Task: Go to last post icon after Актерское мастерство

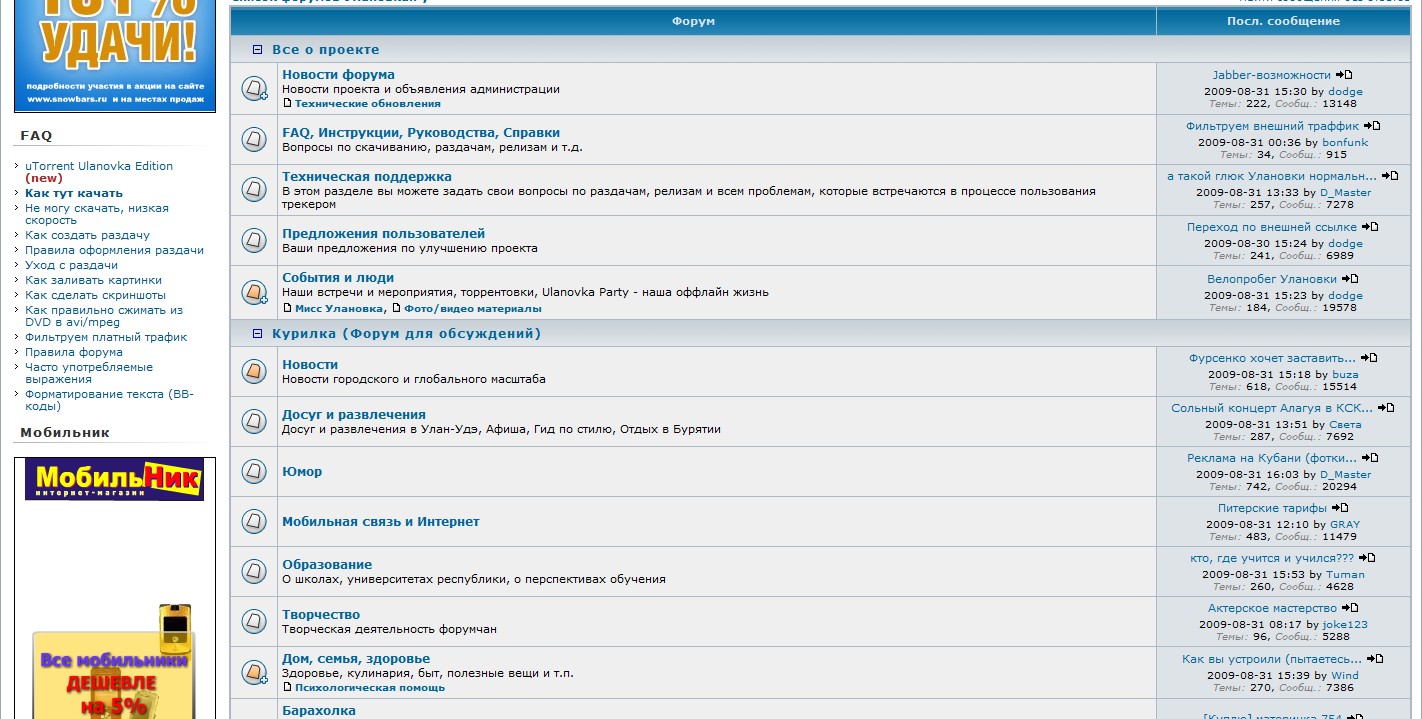Action: click(x=1350, y=608)
